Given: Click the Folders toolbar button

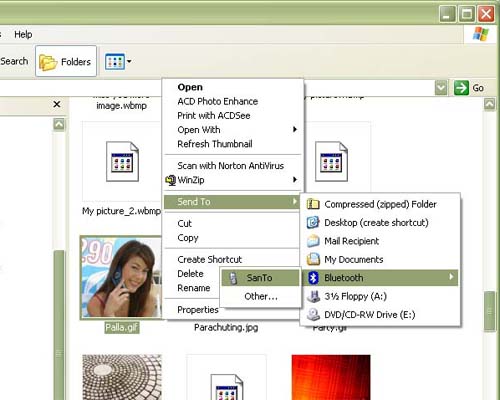Looking at the screenshot, I should coord(66,61).
